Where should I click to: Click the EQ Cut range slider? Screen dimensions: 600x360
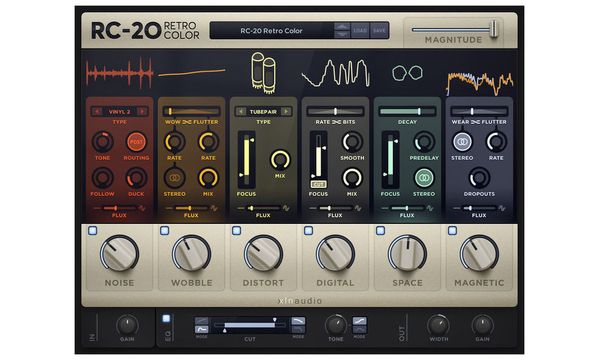tap(249, 325)
